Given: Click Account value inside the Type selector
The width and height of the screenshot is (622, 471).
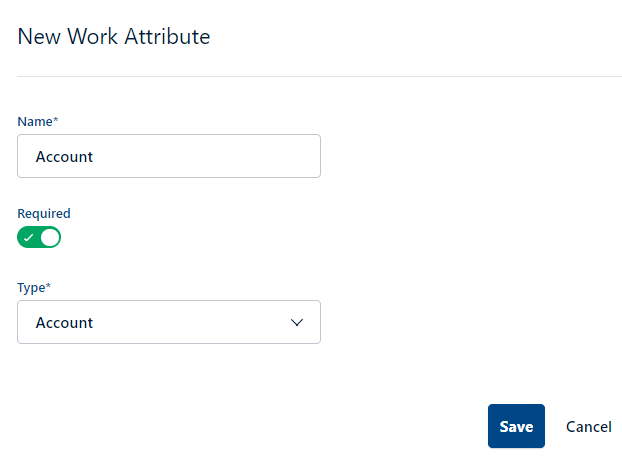Looking at the screenshot, I should [x=64, y=323].
